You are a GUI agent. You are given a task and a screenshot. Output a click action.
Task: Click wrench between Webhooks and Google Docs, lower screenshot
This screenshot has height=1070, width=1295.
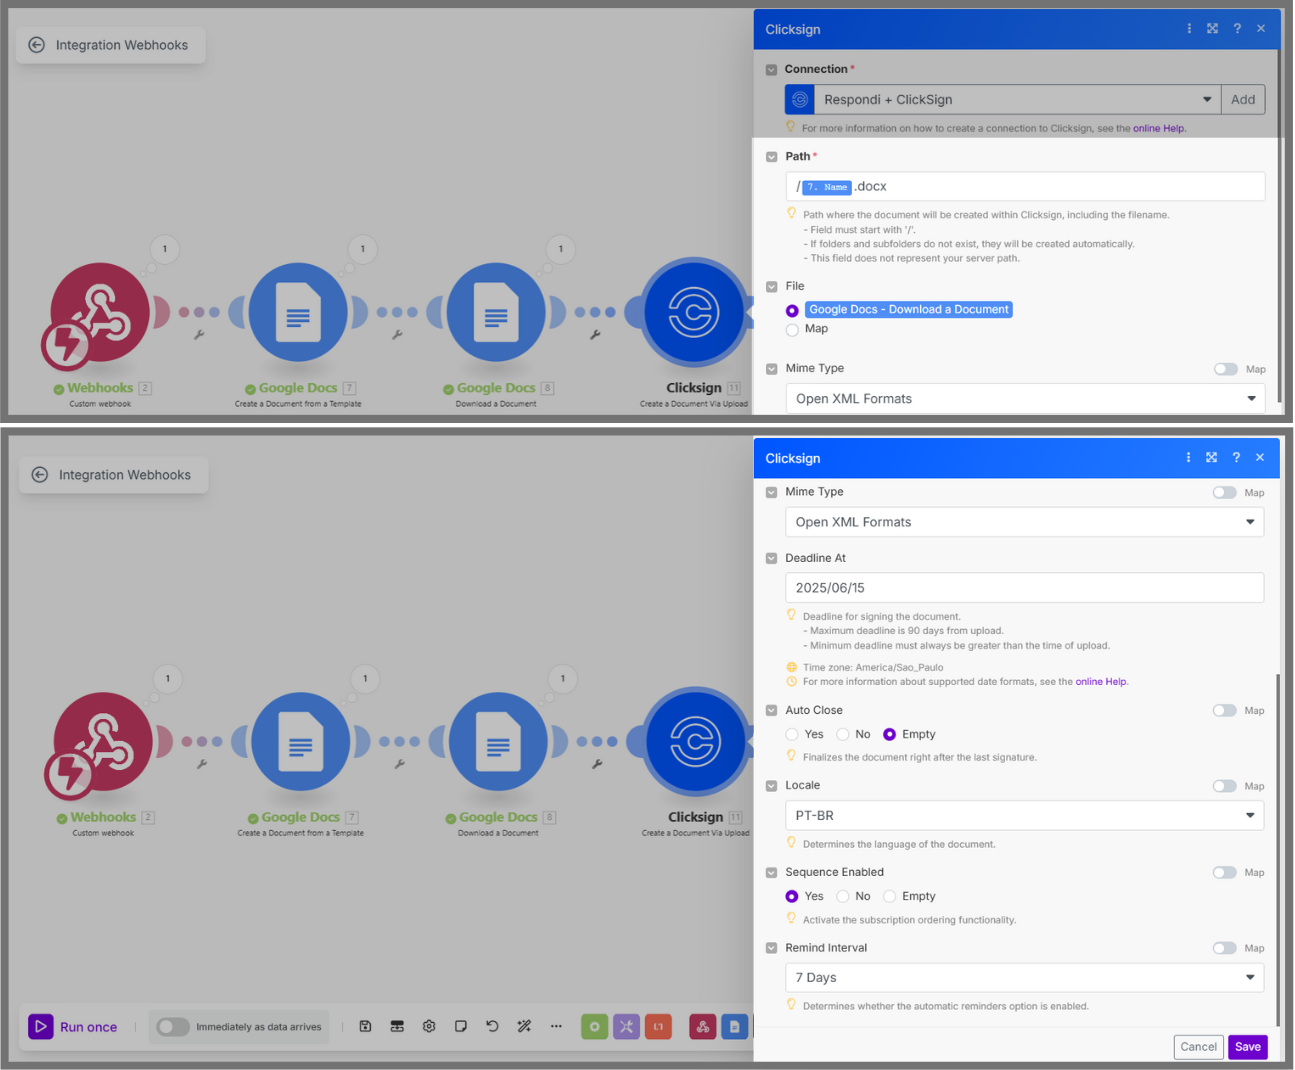tap(202, 764)
